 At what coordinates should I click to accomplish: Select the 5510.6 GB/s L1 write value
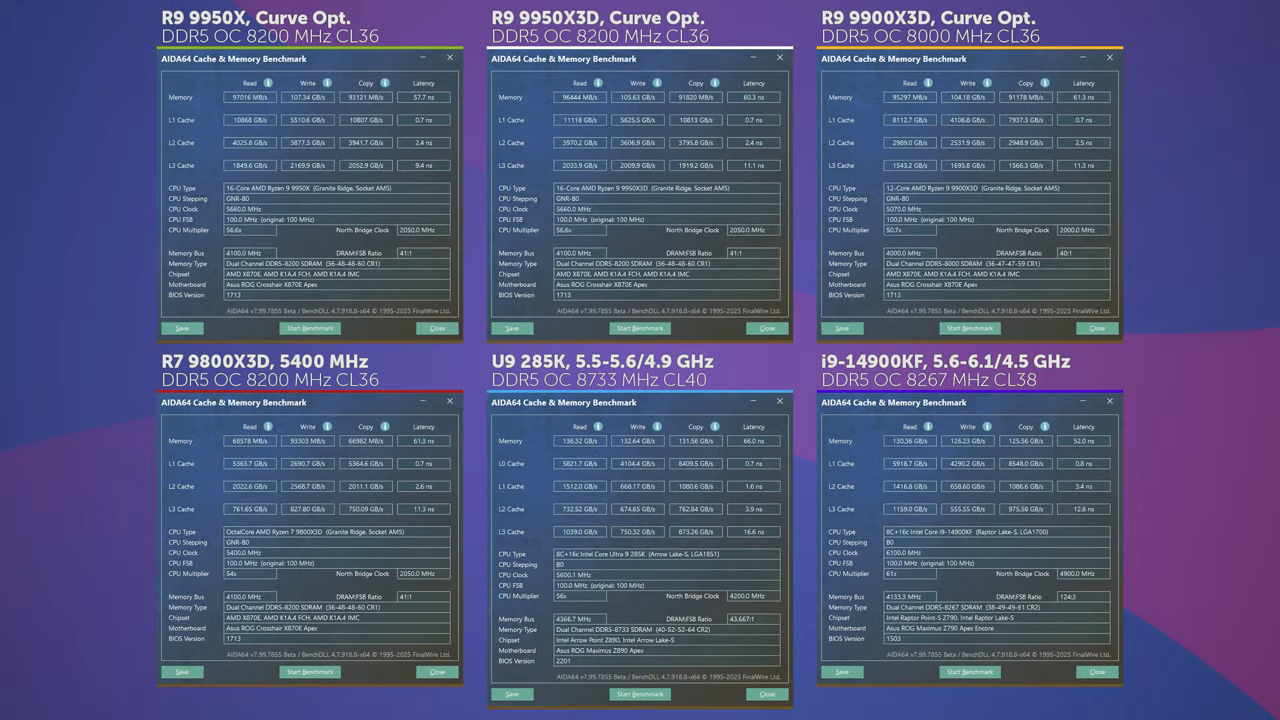tap(307, 120)
